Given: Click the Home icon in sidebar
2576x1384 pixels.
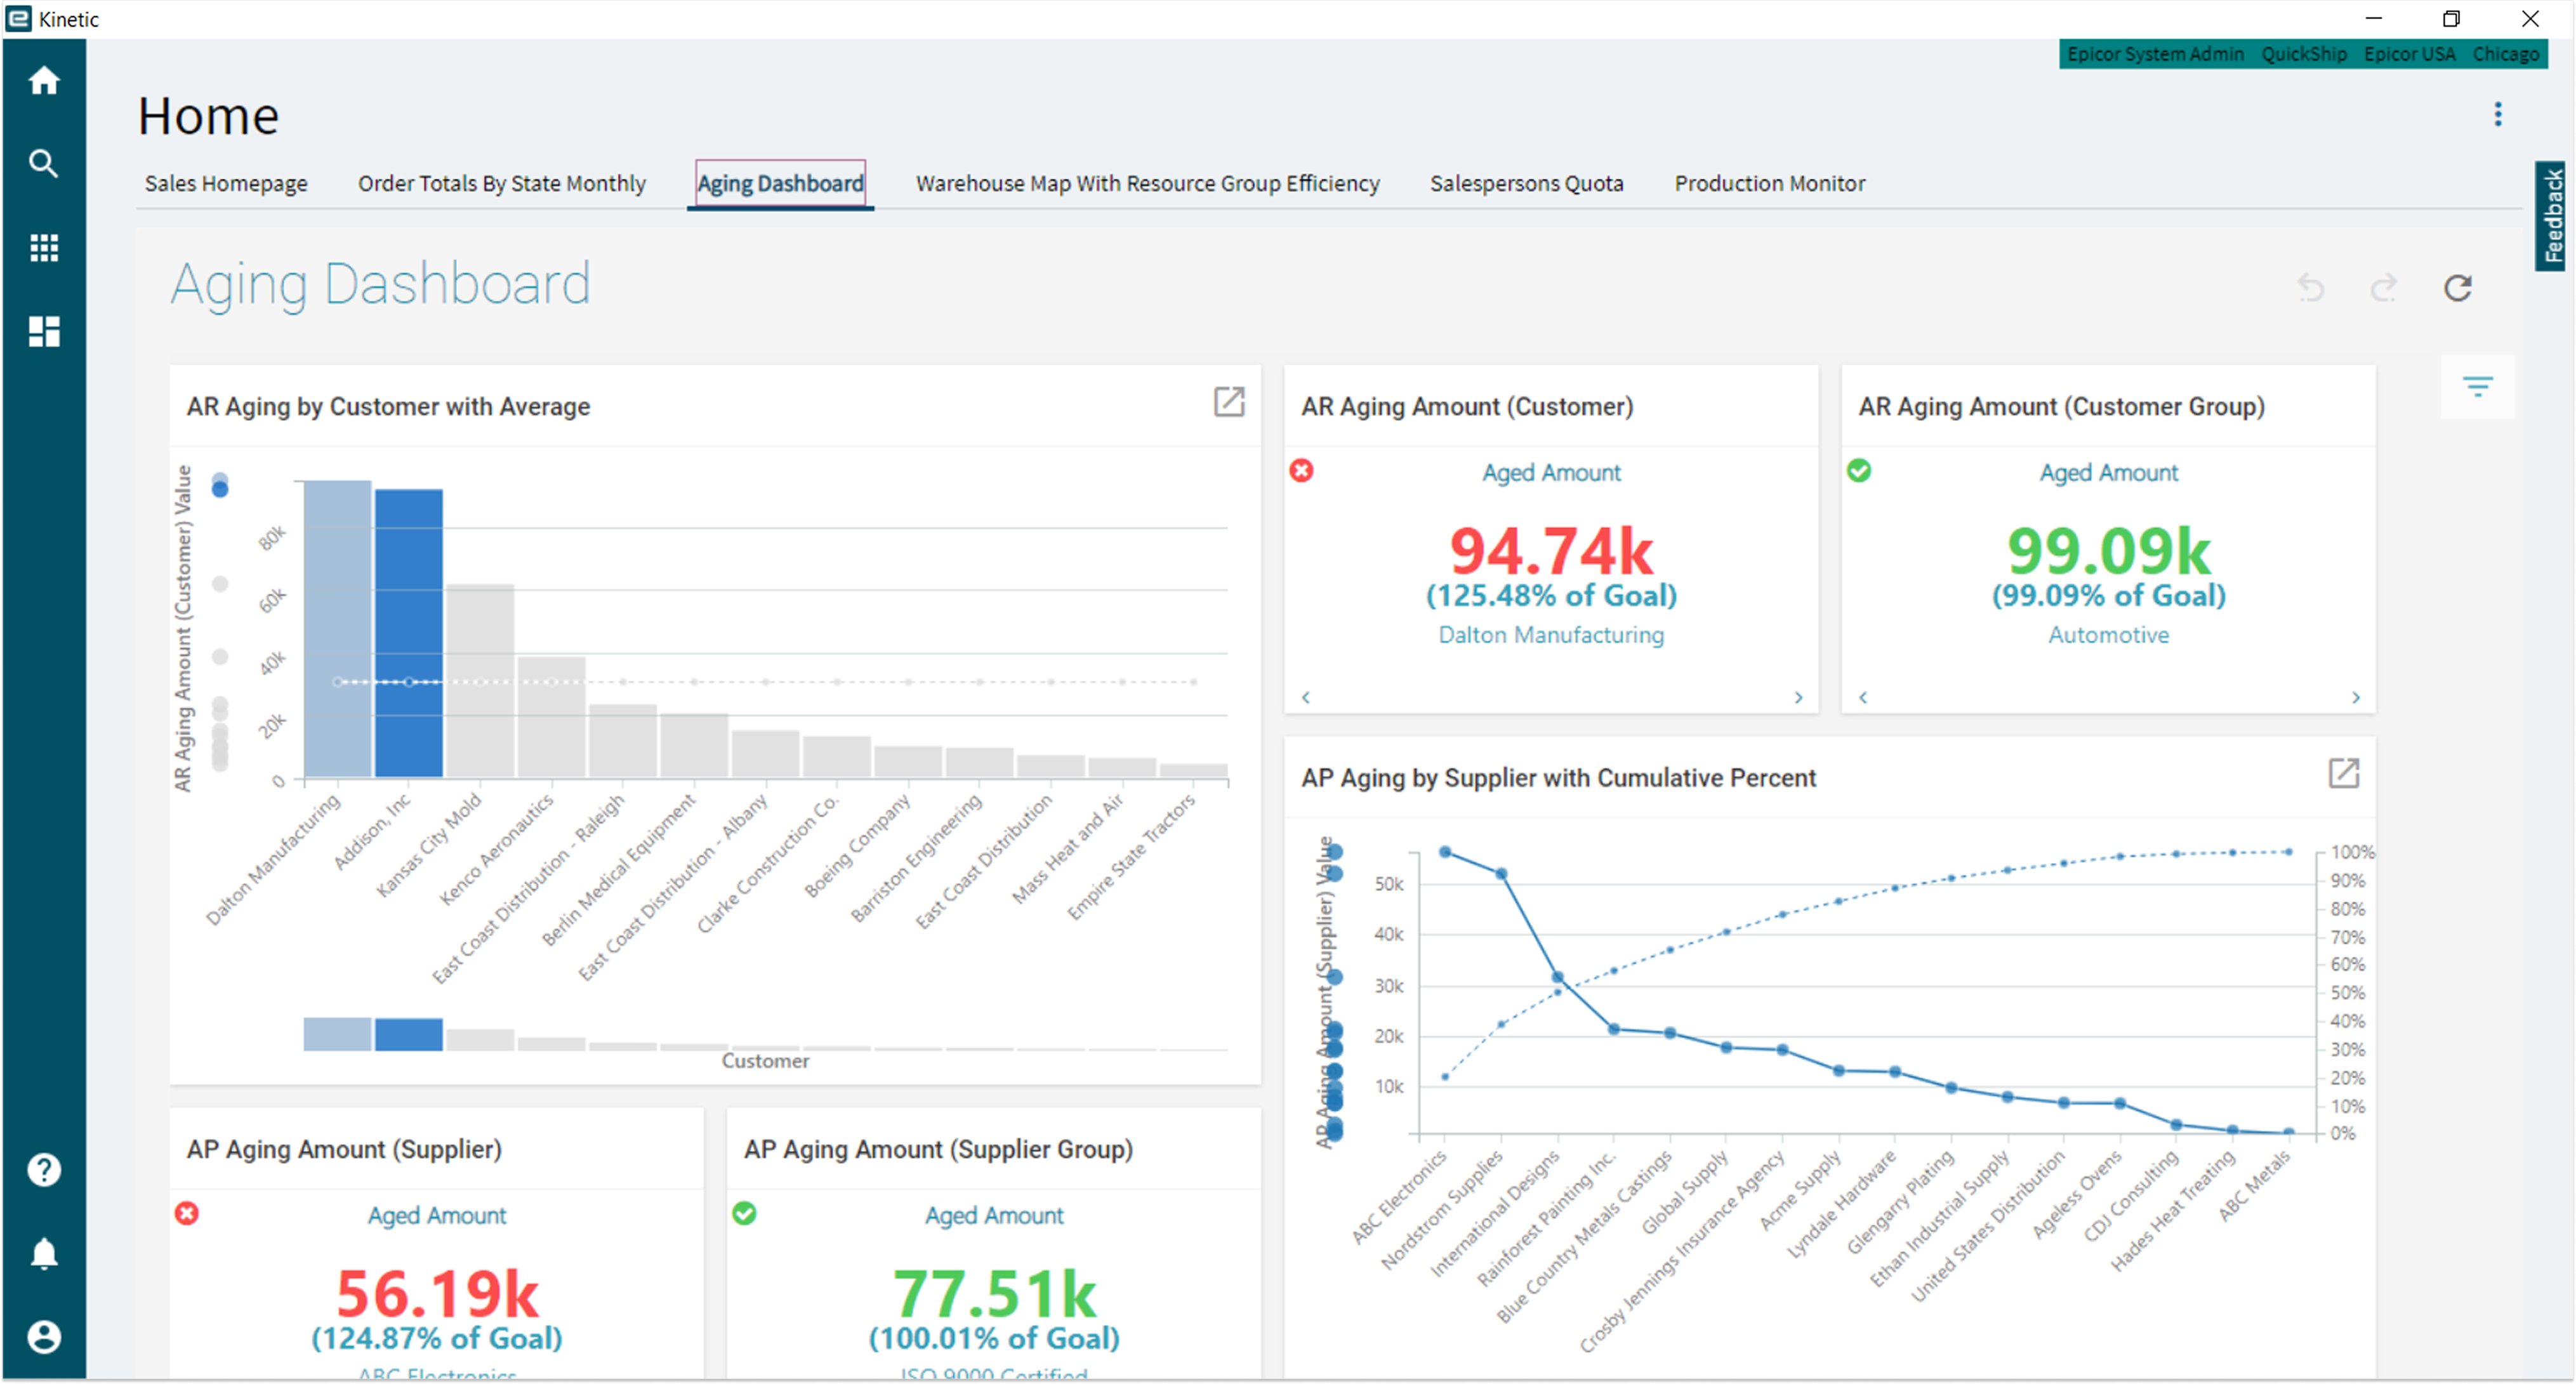Looking at the screenshot, I should click(43, 80).
